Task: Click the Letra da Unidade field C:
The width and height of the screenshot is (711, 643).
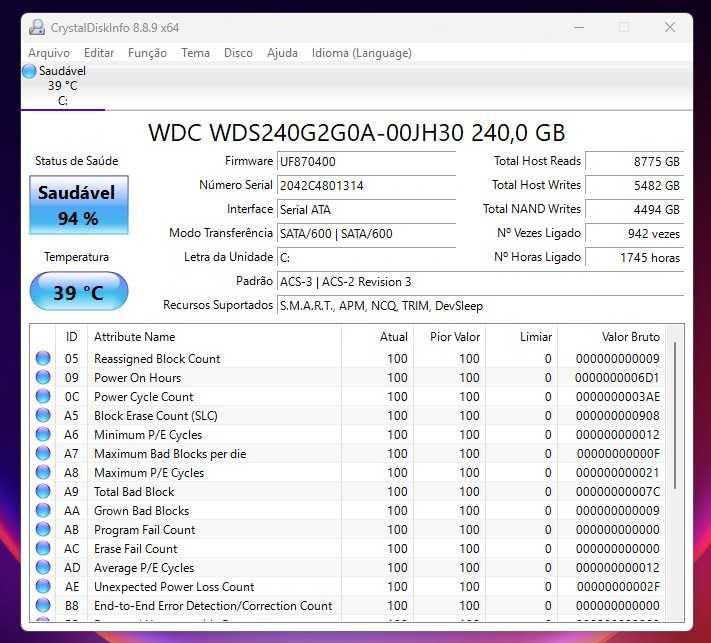Action: 366,258
